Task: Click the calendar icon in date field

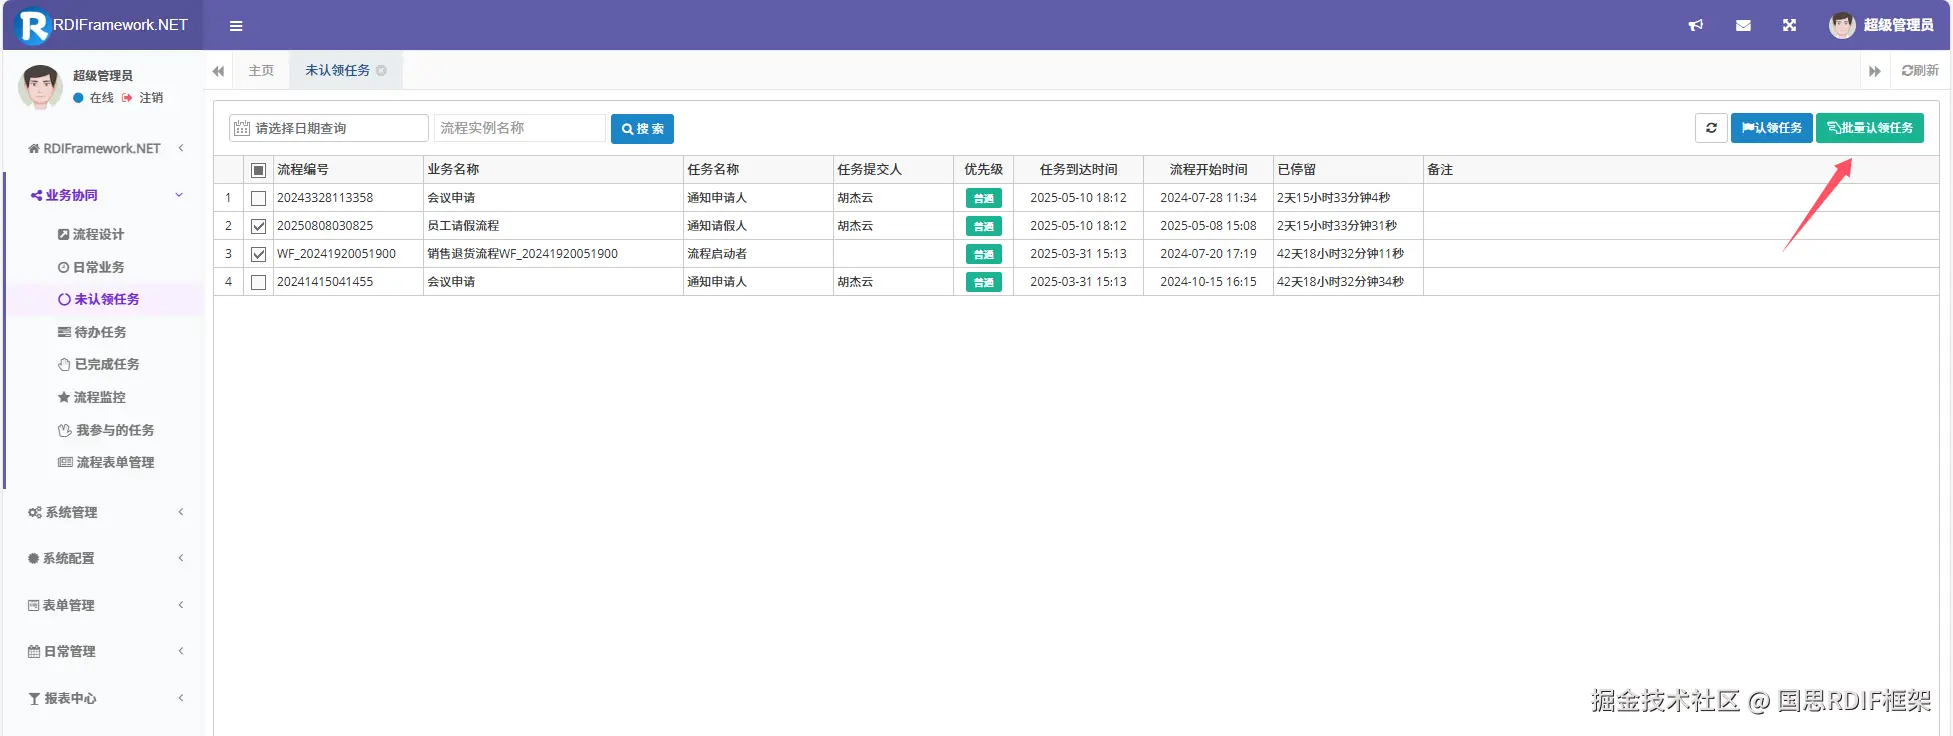Action: 242,128
